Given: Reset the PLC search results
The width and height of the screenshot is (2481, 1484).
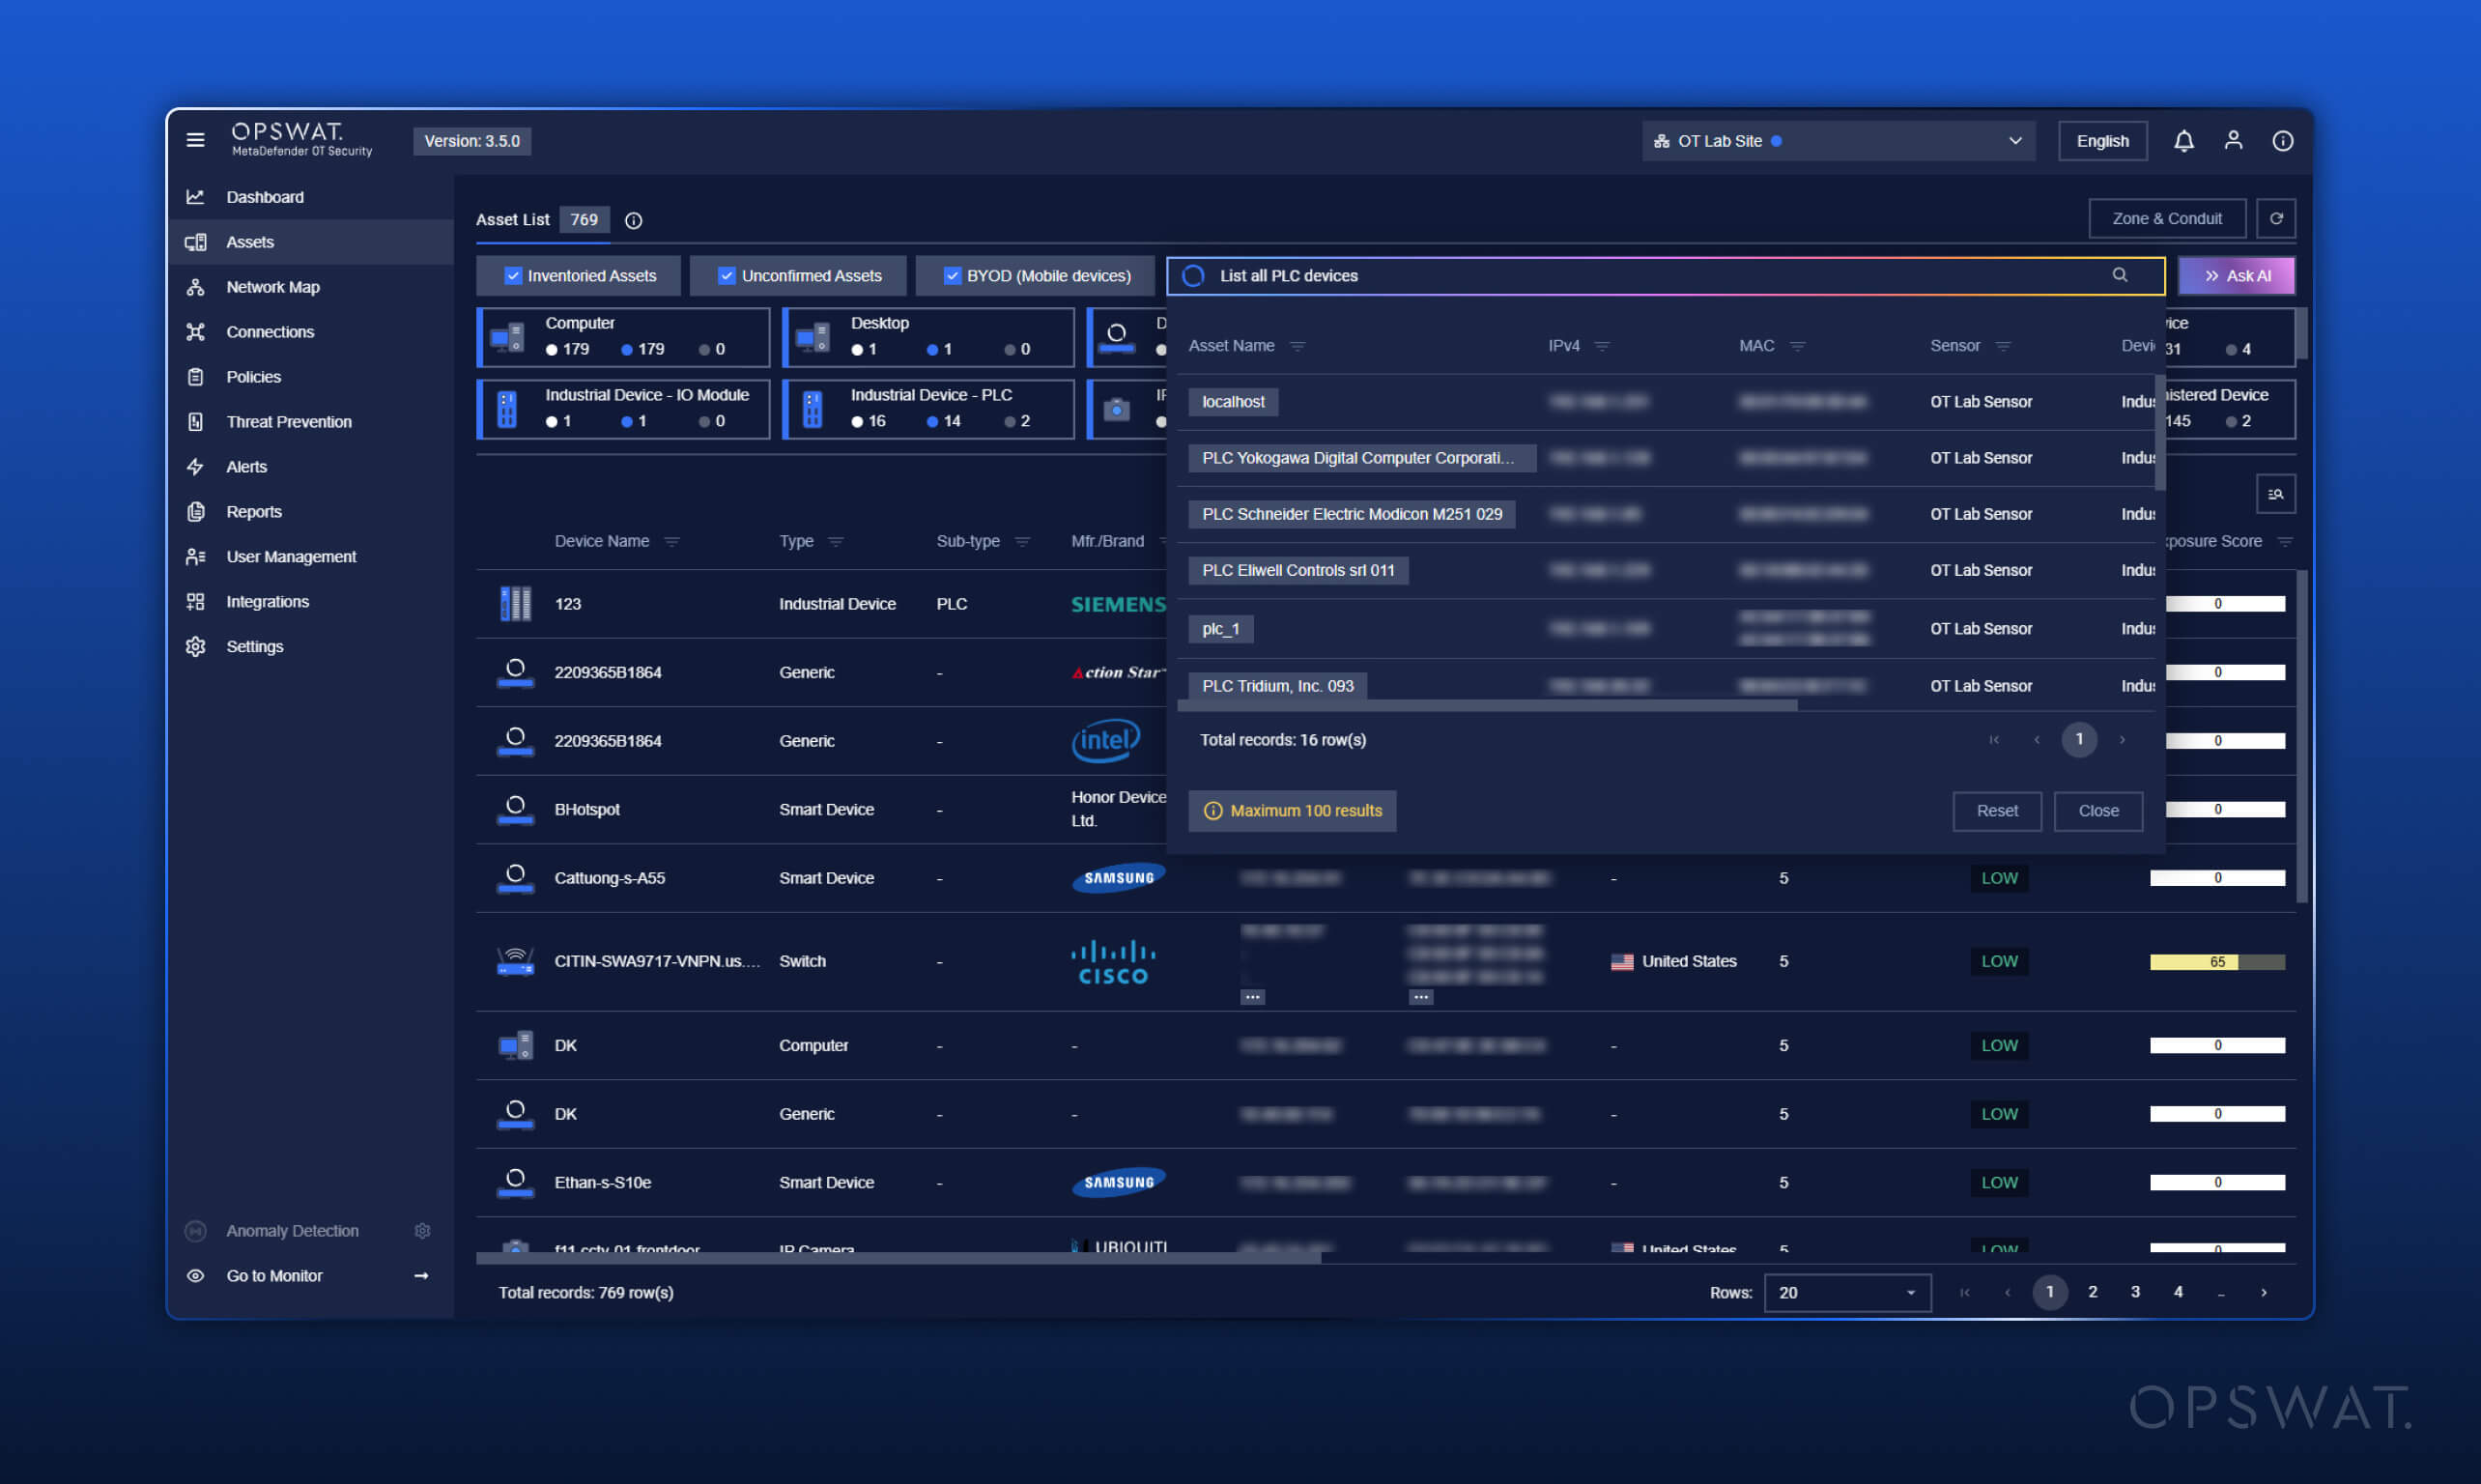Looking at the screenshot, I should pos(1996,811).
